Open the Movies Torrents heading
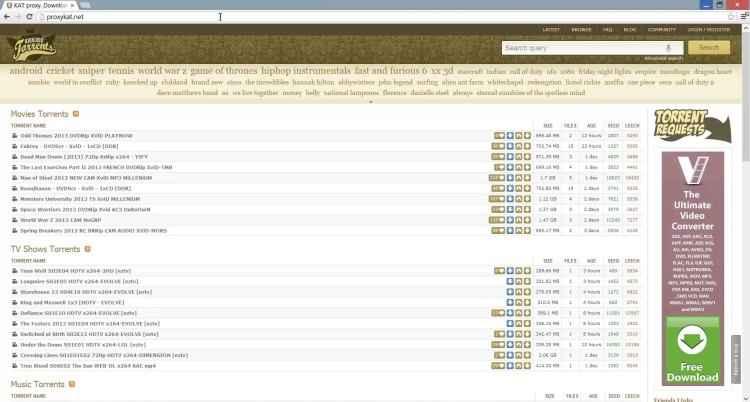This screenshot has height=402, width=750. [x=40, y=114]
